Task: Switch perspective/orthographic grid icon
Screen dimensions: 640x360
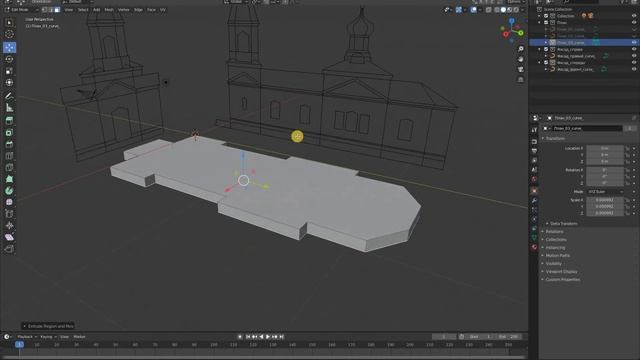Action: coord(521,80)
